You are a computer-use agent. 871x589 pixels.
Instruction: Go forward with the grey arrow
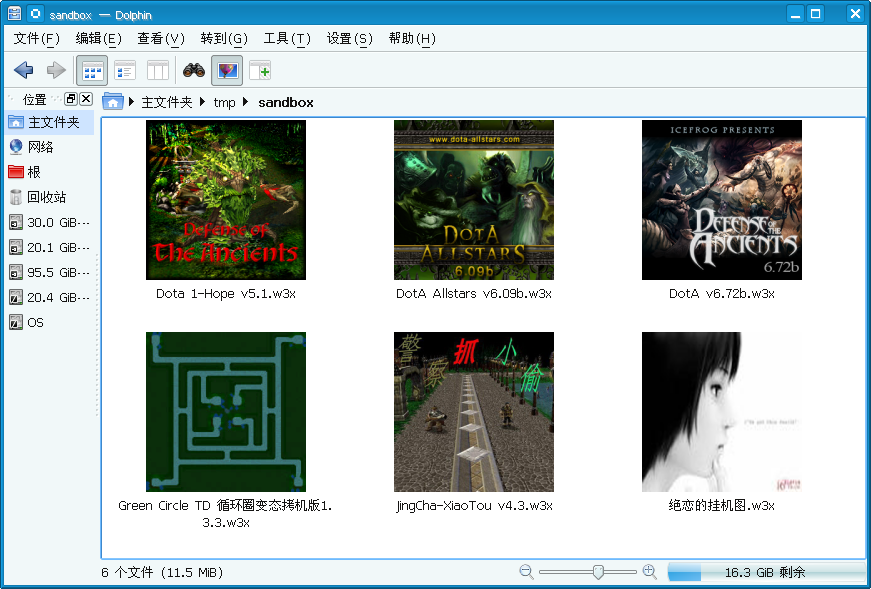(56, 71)
